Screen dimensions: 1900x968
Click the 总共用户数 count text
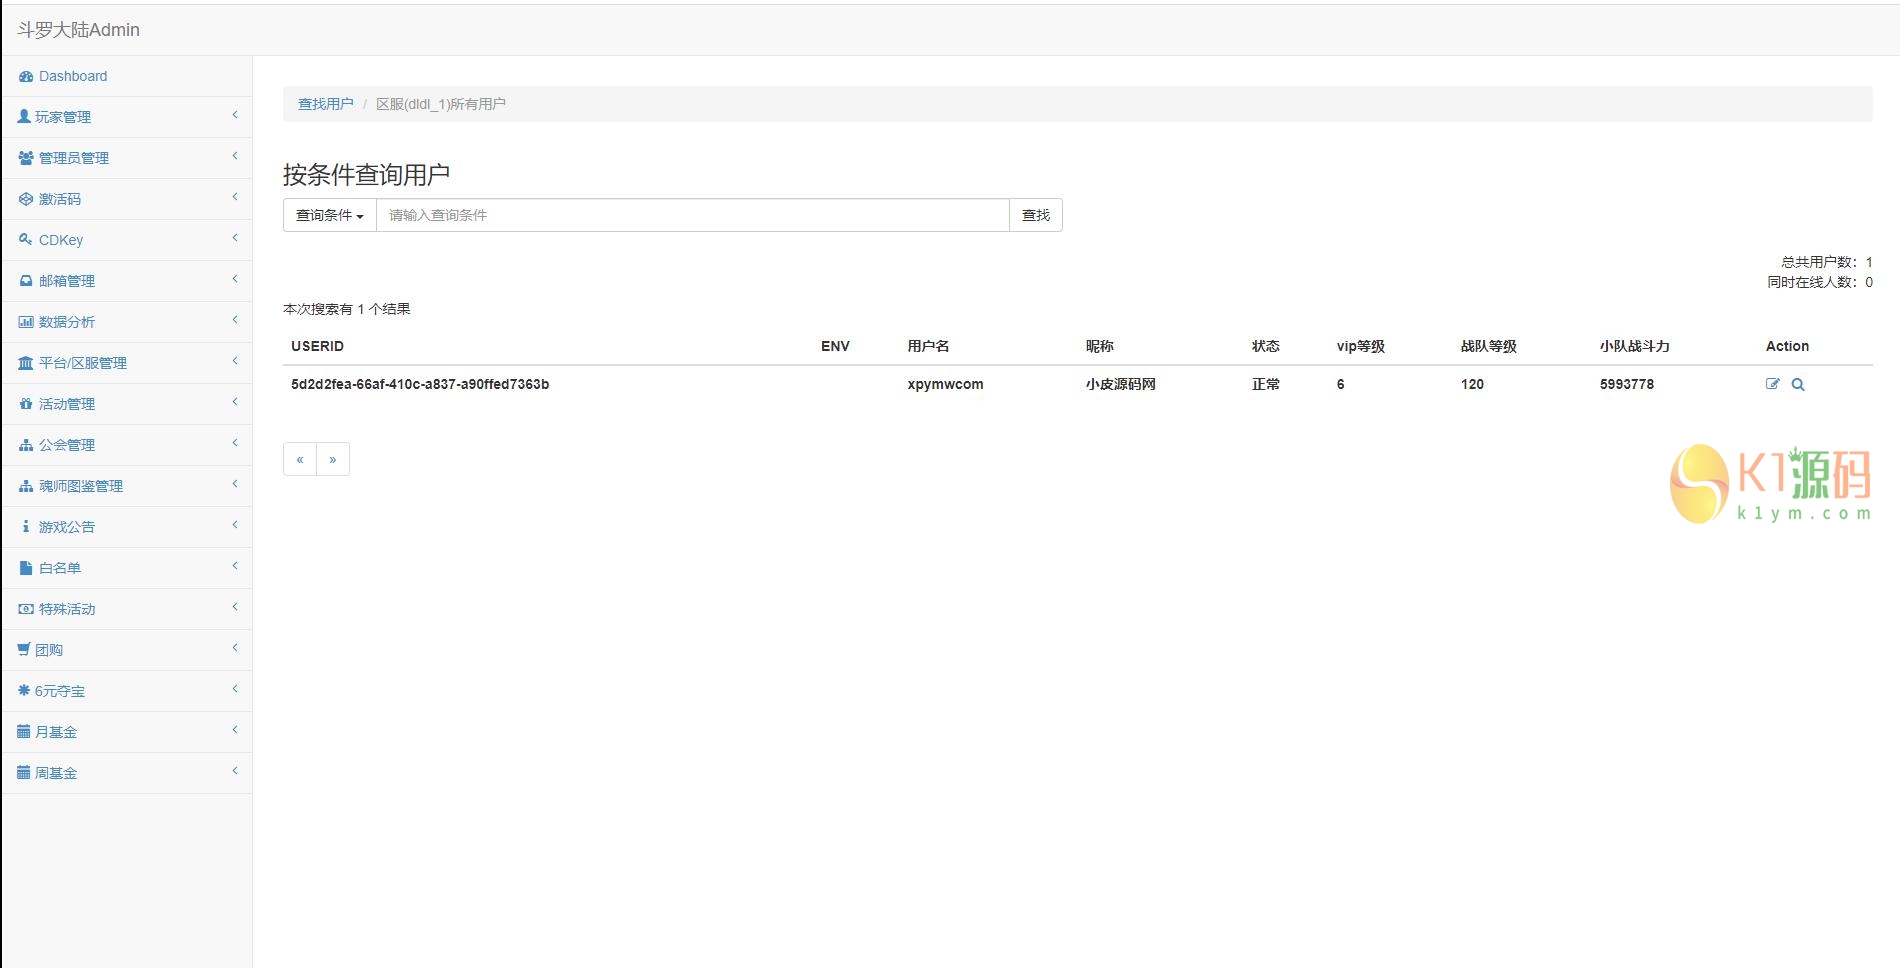point(1827,262)
